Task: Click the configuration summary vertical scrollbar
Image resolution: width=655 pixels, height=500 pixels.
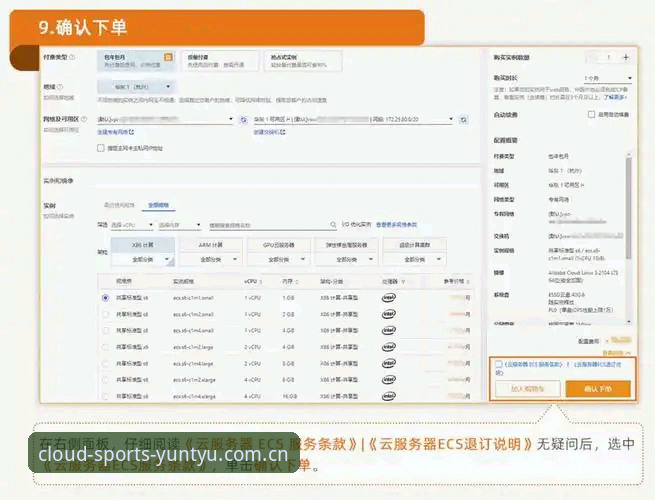Action: point(629,207)
